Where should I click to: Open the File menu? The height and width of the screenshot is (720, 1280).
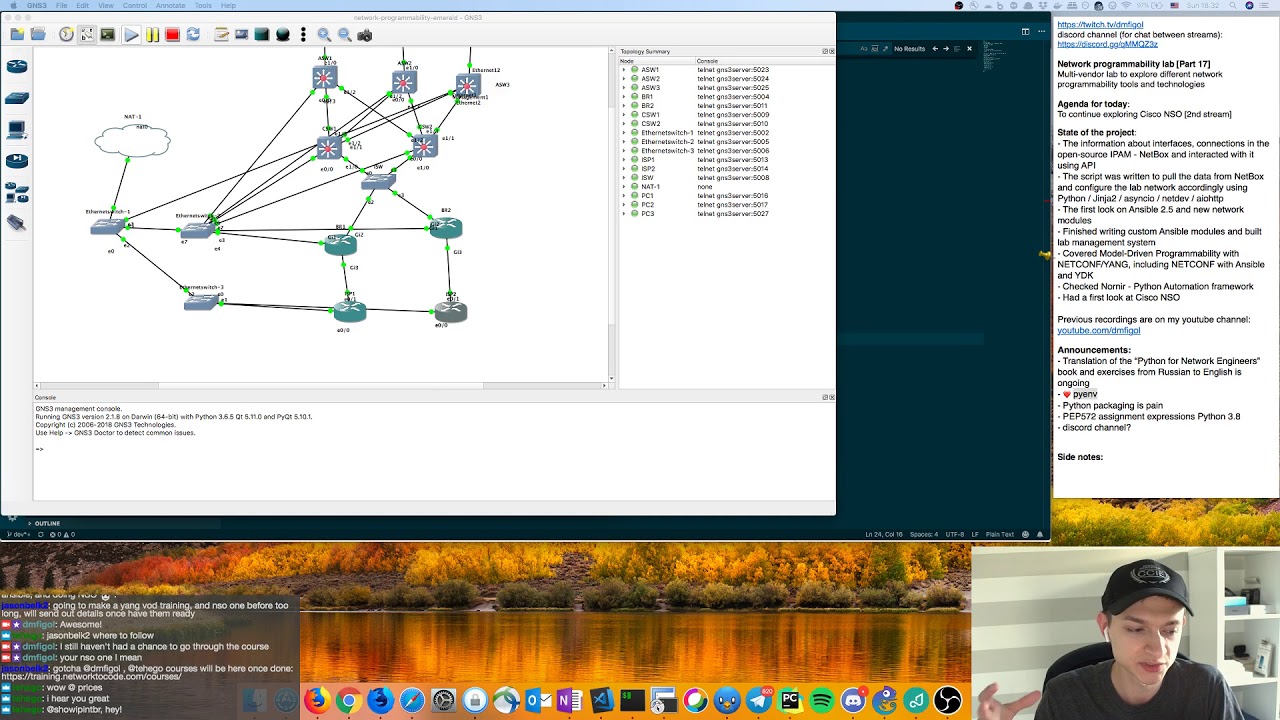(62, 5)
